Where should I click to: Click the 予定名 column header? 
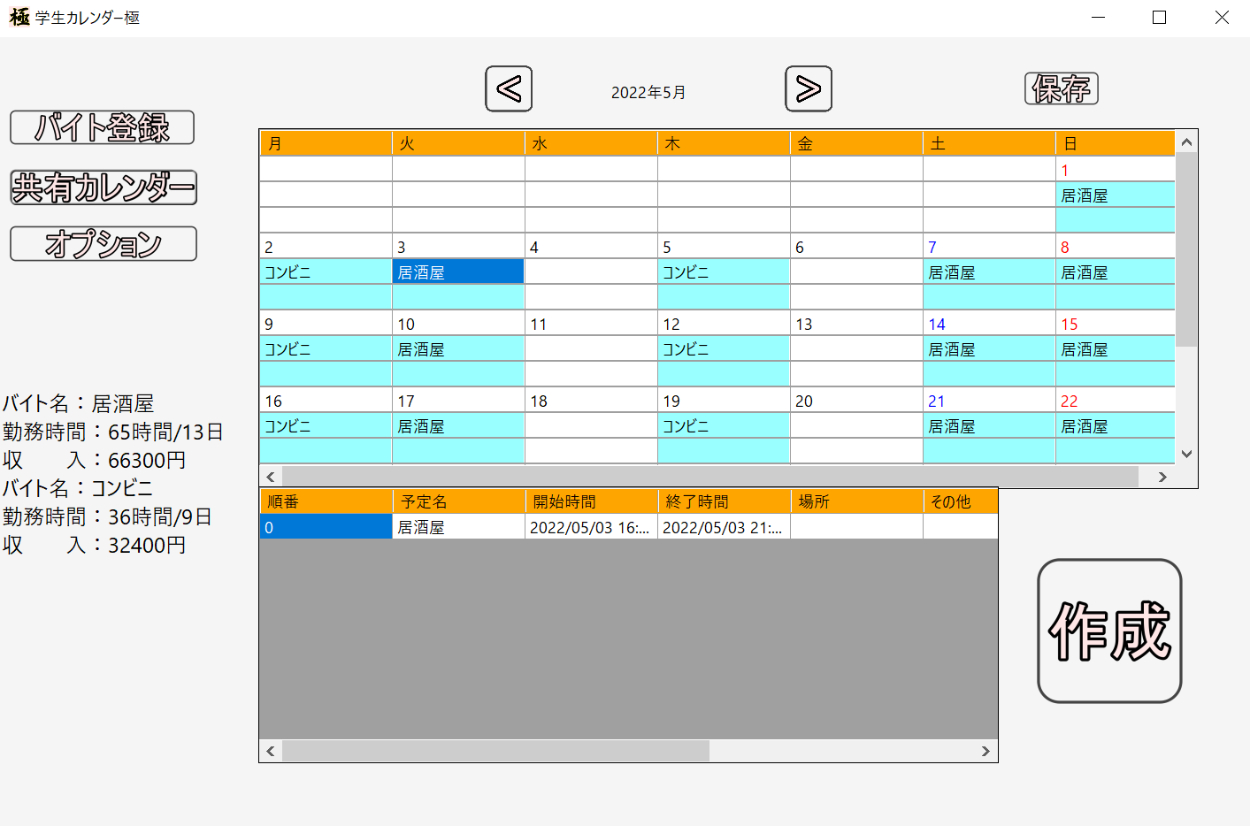pos(458,502)
